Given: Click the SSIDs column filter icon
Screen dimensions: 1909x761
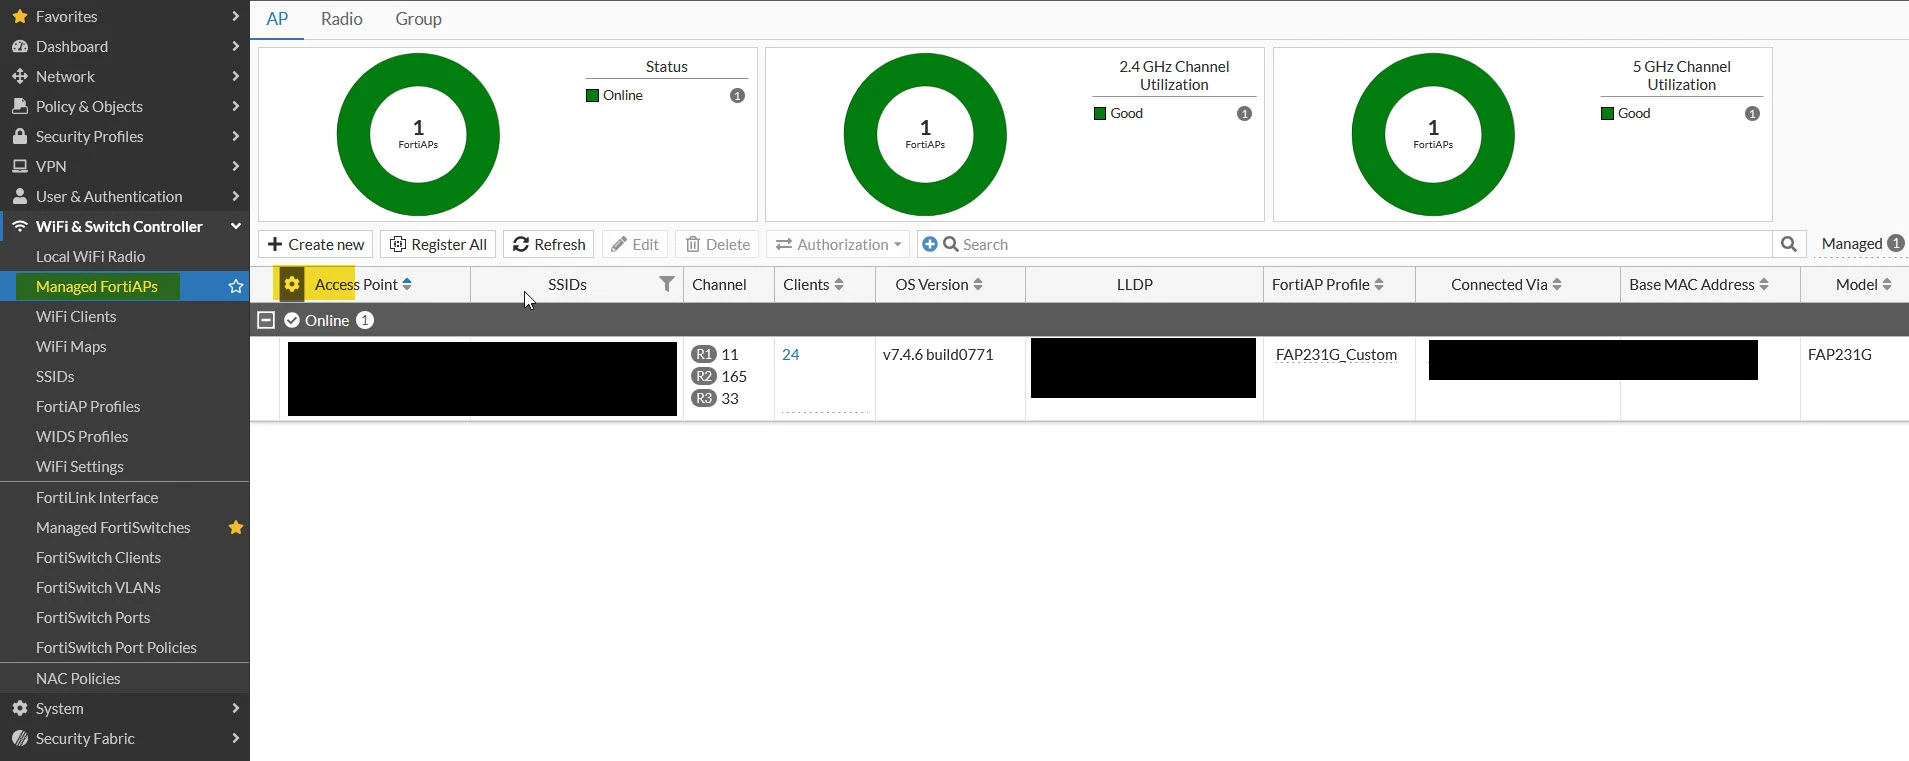Looking at the screenshot, I should [x=667, y=284].
